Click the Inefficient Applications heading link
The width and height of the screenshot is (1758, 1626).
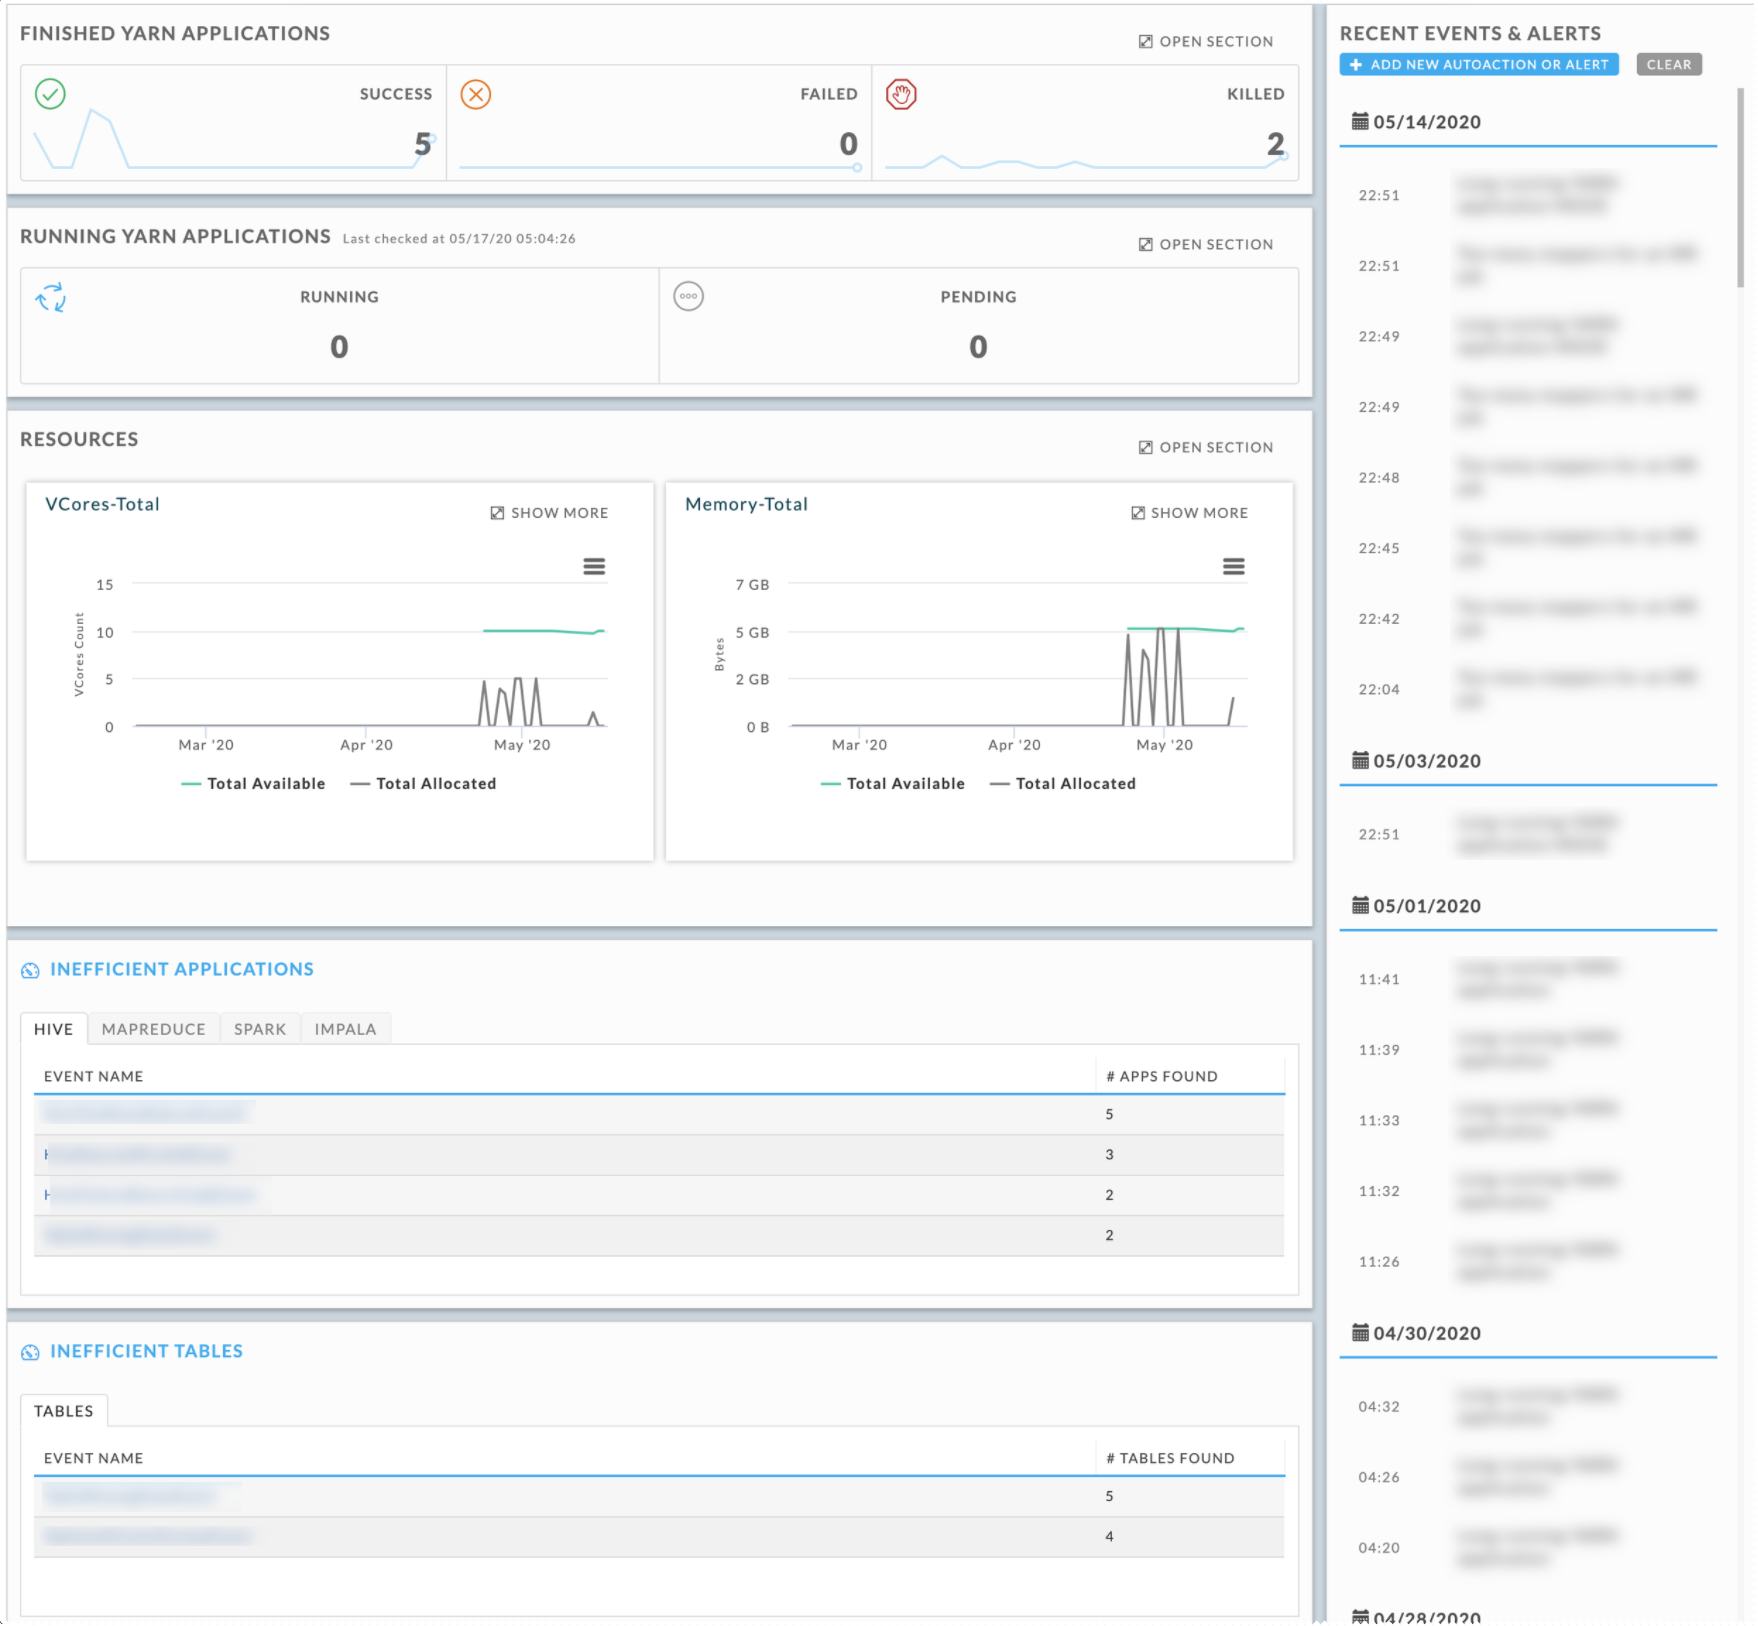point(182,969)
